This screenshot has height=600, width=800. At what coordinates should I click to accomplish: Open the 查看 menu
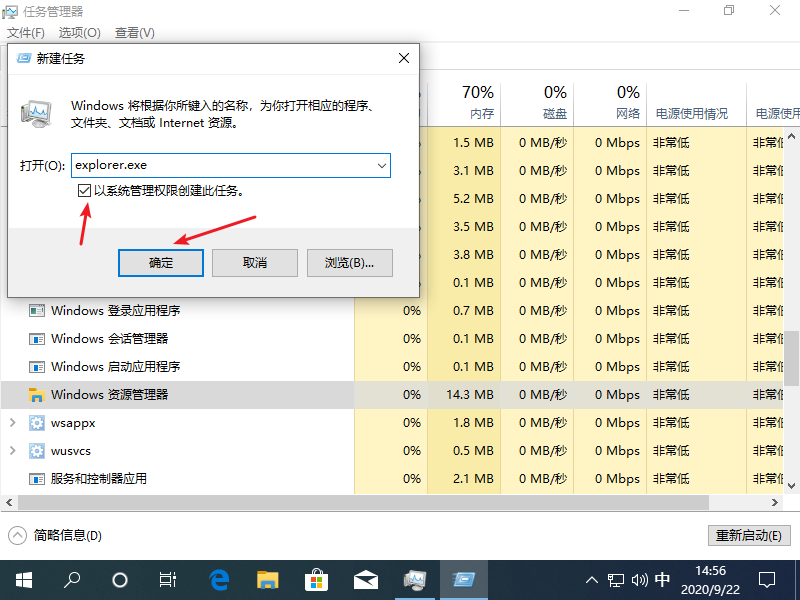(x=133, y=32)
